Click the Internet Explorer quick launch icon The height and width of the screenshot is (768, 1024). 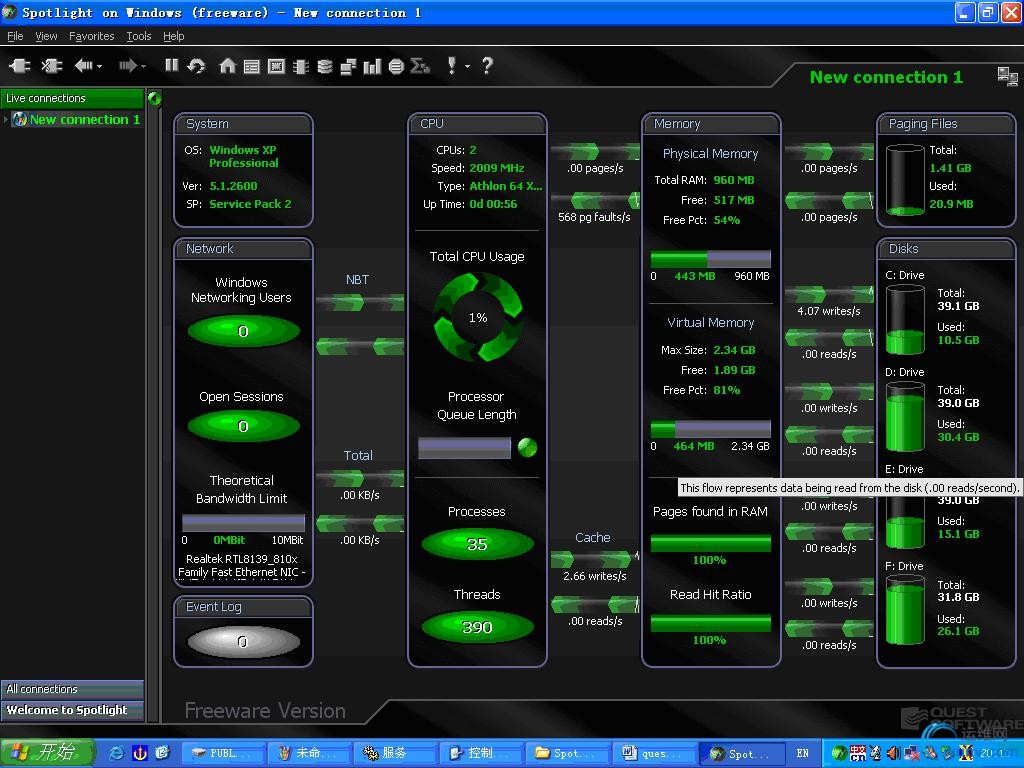(116, 753)
